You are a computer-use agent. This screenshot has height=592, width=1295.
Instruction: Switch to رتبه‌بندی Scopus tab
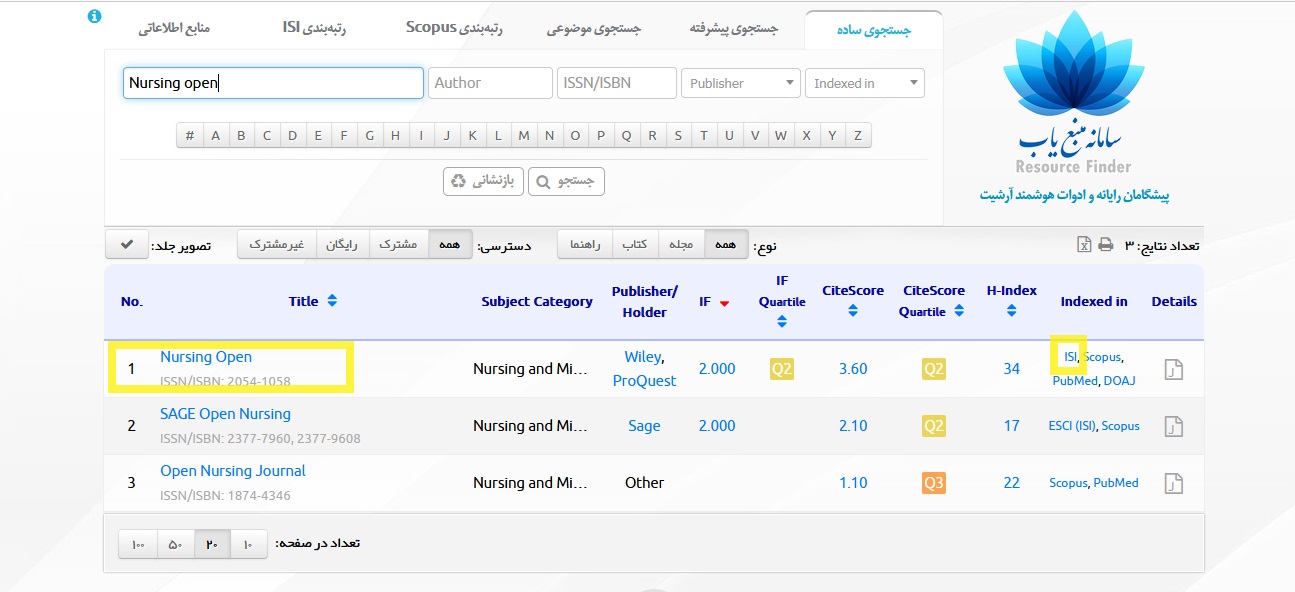point(454,28)
